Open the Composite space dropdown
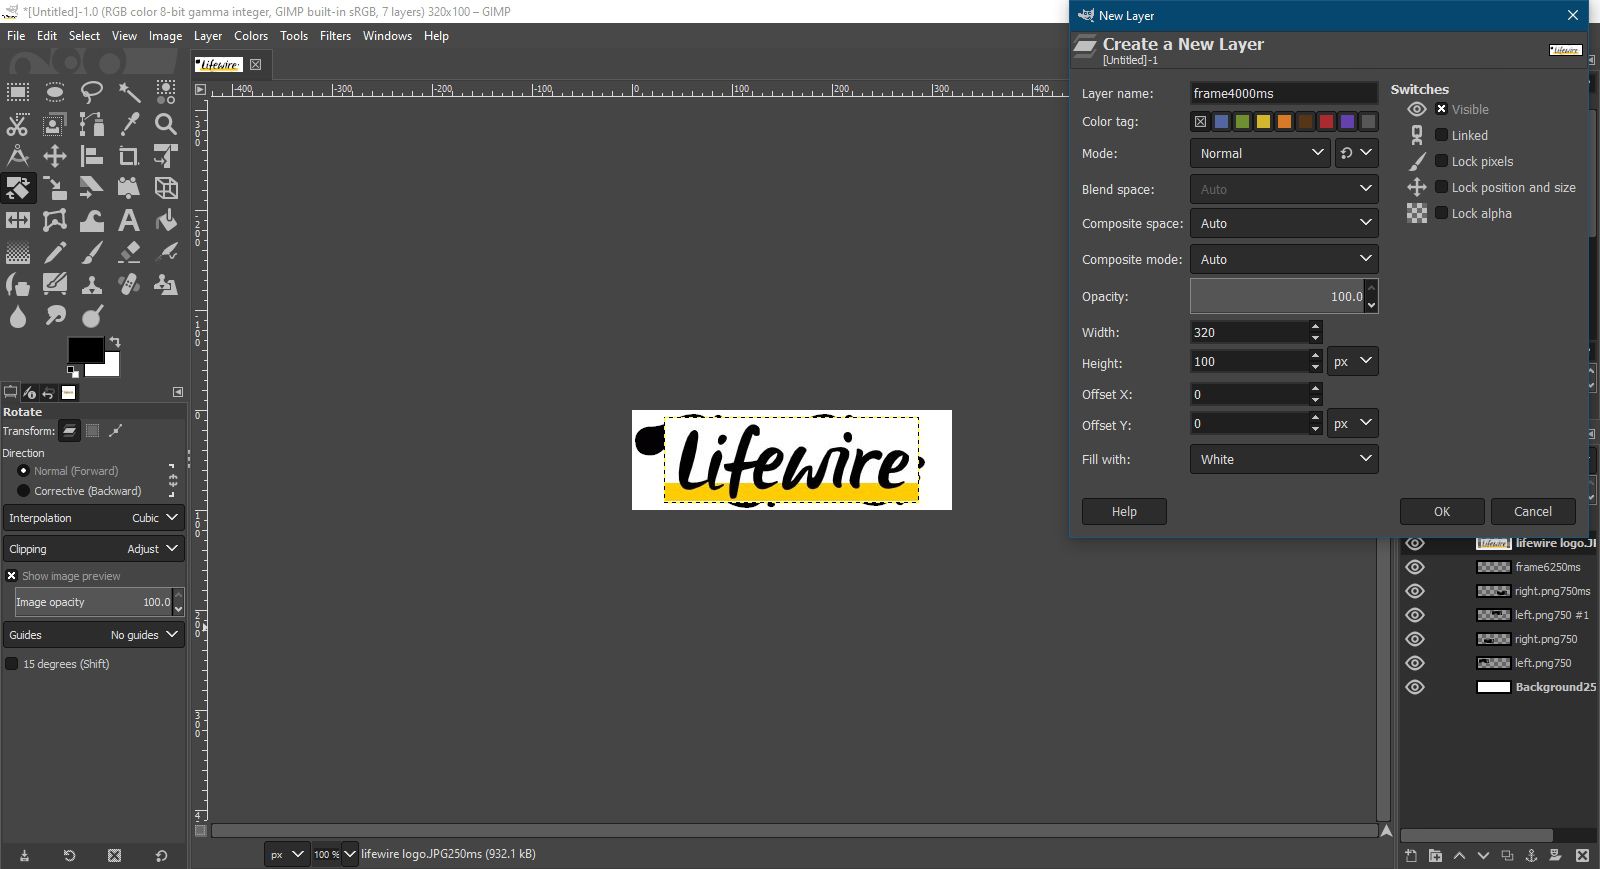The height and width of the screenshot is (869, 1600). tap(1284, 223)
